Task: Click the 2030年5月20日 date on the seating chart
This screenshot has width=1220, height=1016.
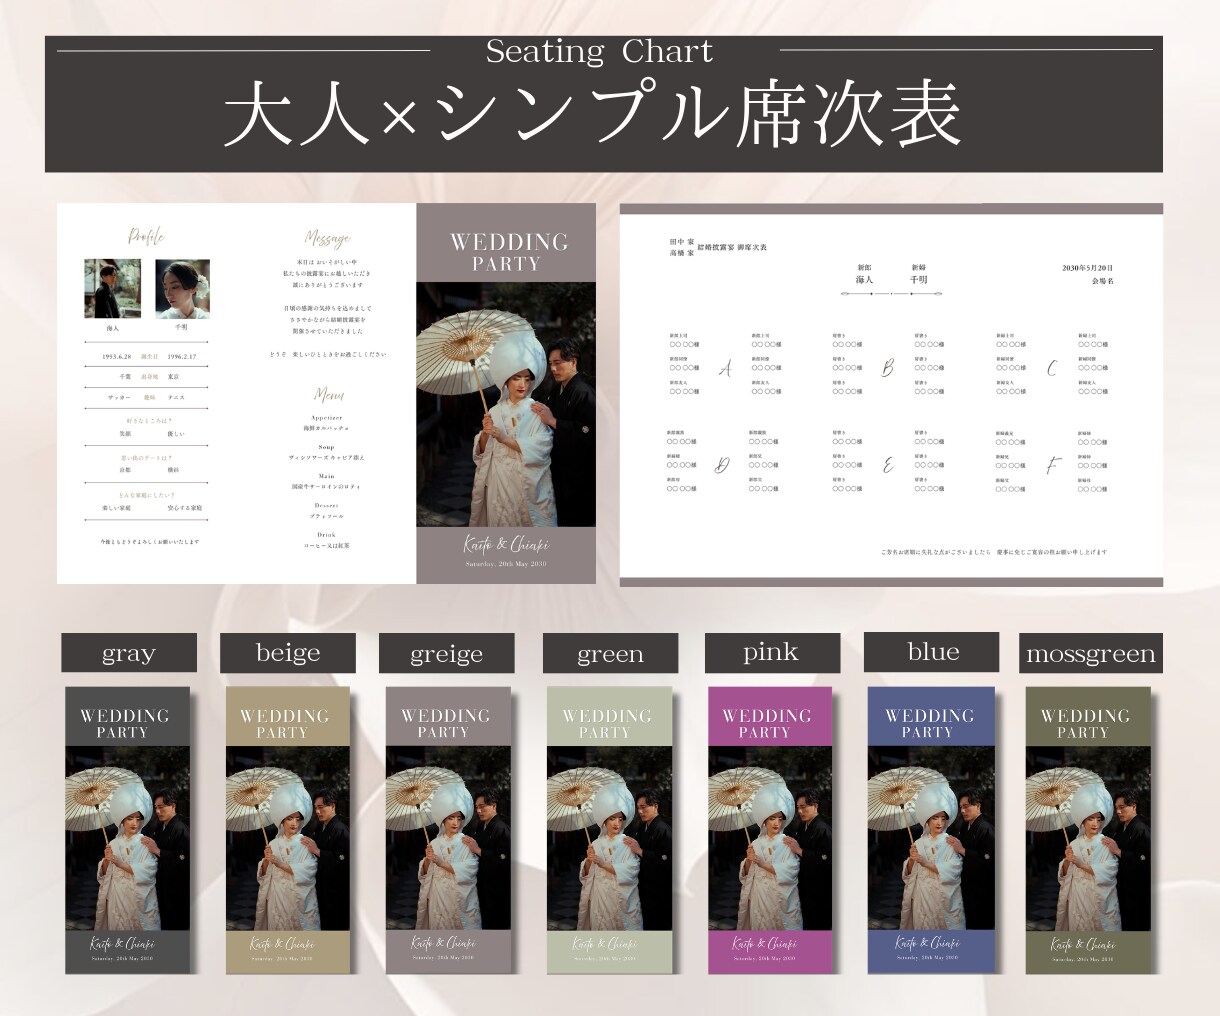Action: tap(1087, 268)
